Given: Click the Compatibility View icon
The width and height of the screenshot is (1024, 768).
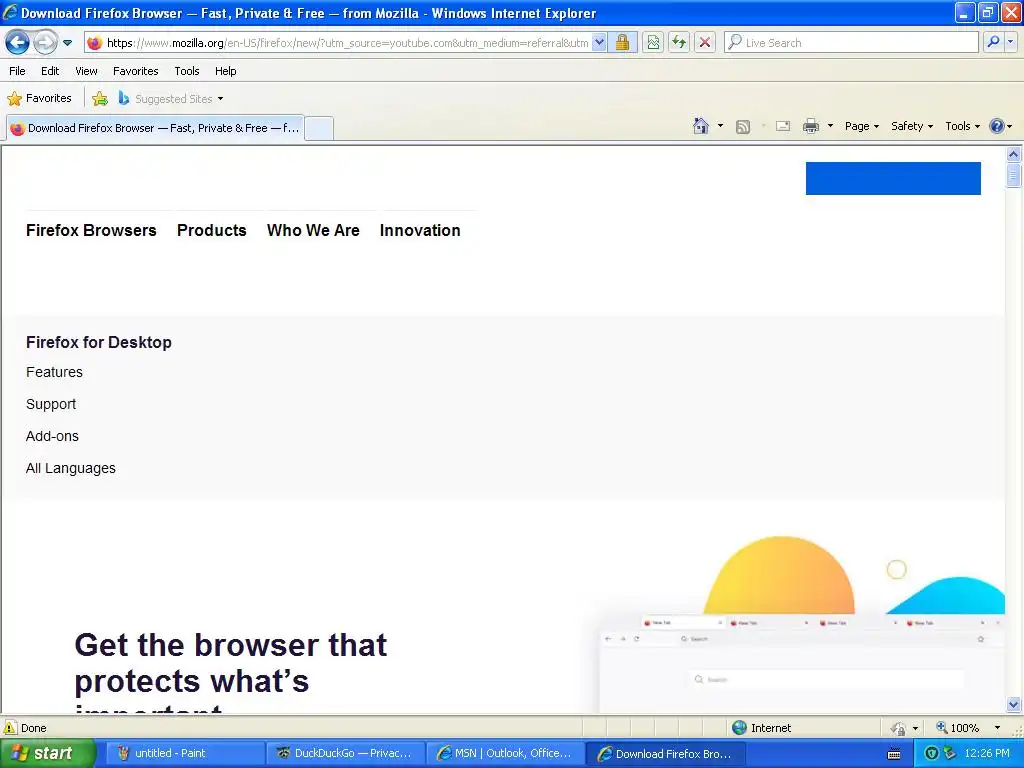Looking at the screenshot, I should 653,43.
